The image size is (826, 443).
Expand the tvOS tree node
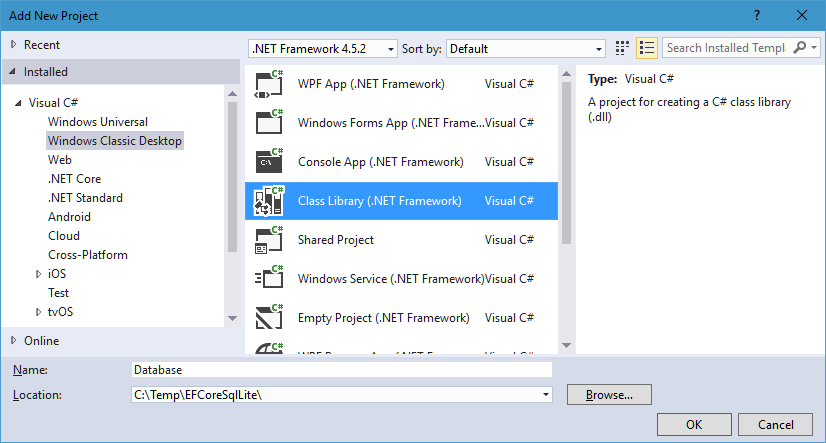pos(38,312)
